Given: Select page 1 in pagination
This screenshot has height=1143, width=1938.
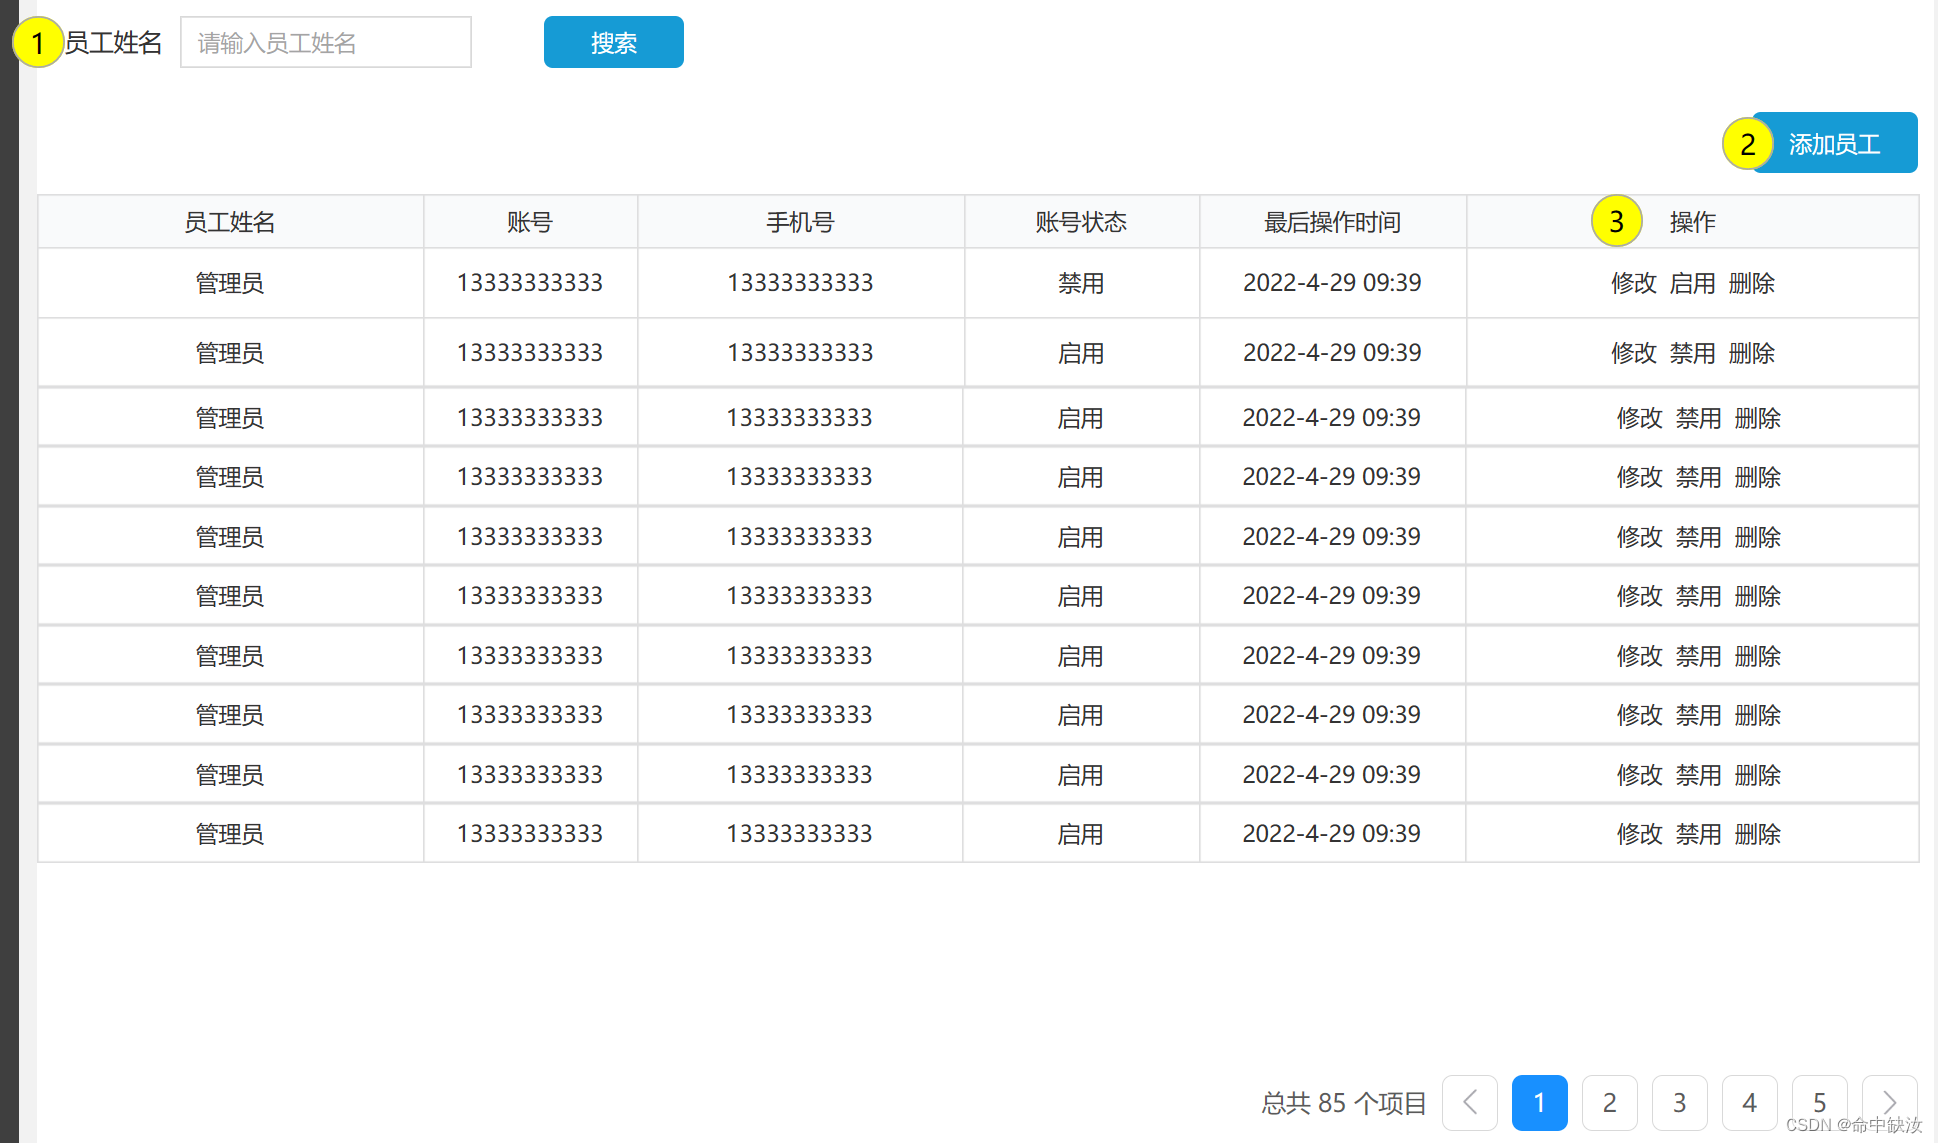Looking at the screenshot, I should click(x=1539, y=1102).
